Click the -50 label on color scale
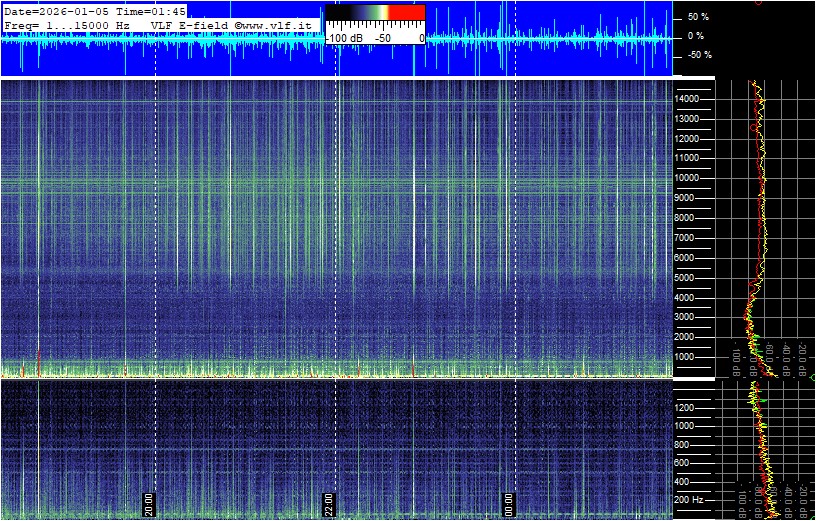This screenshot has width=816, height=521. (x=382, y=37)
